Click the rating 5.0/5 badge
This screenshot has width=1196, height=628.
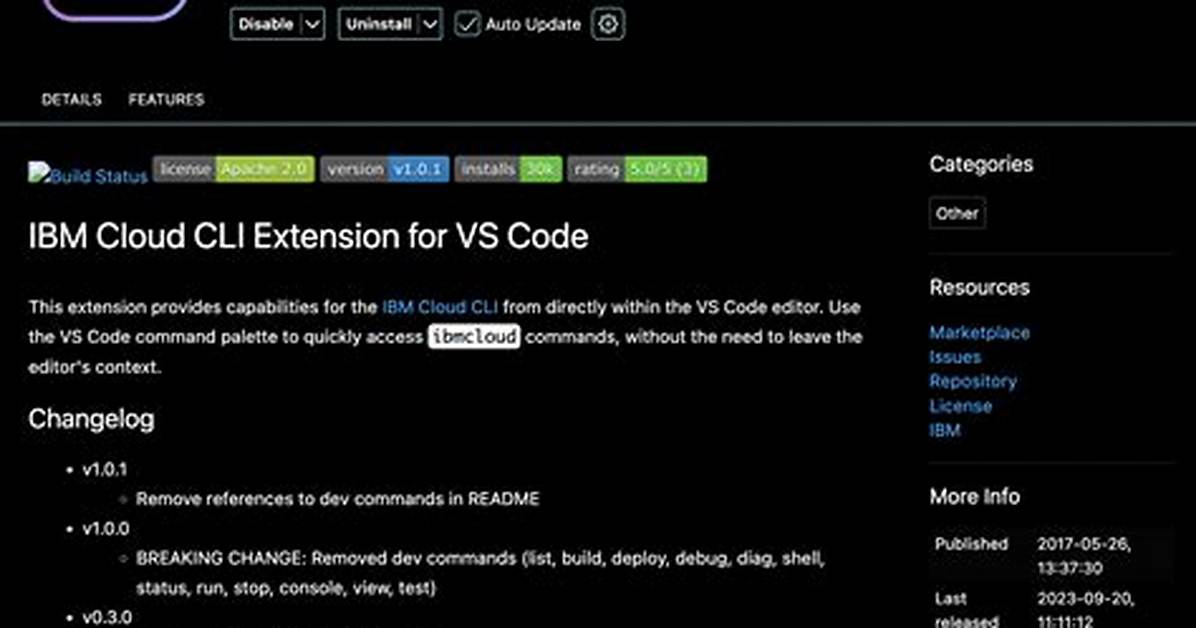637,169
